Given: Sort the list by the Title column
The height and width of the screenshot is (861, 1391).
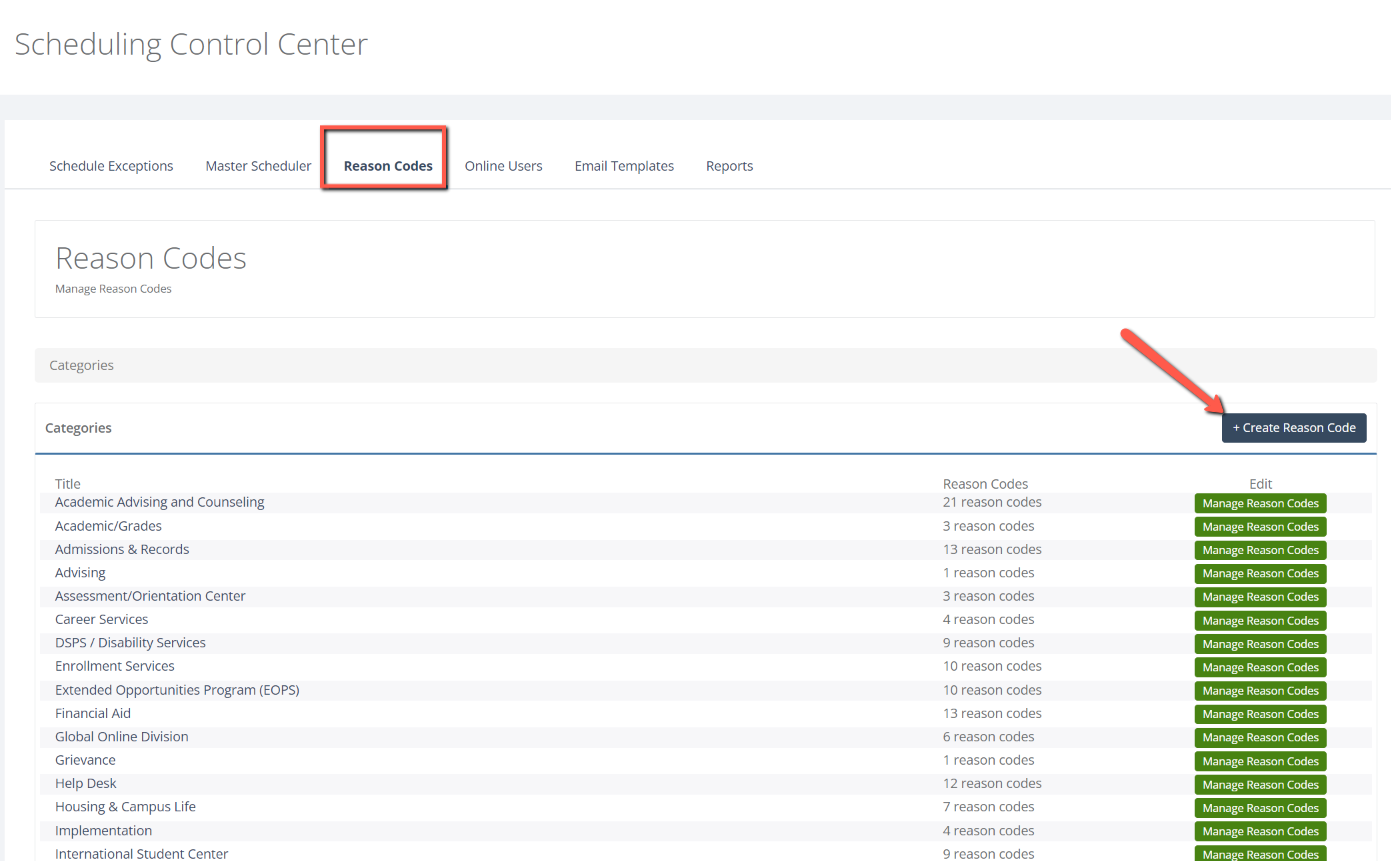Looking at the screenshot, I should (67, 483).
